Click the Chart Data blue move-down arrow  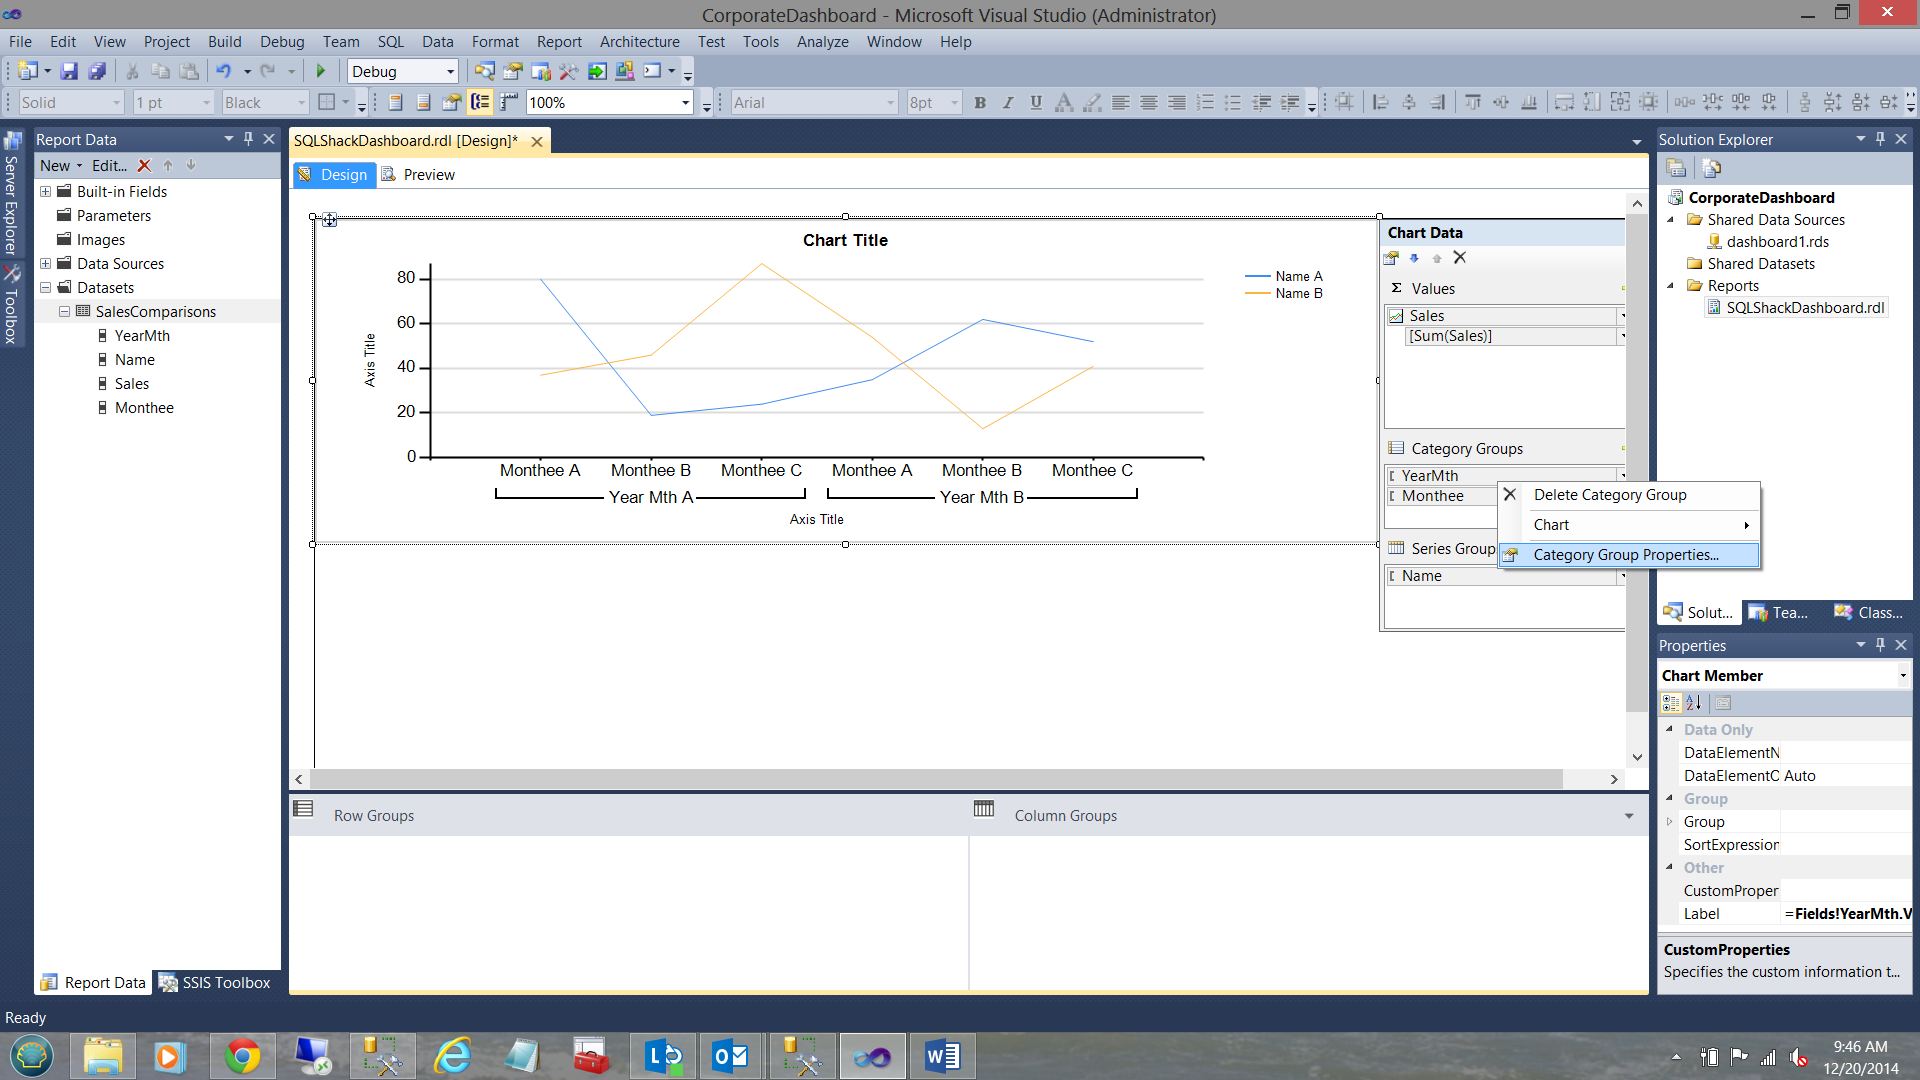pos(1414,258)
